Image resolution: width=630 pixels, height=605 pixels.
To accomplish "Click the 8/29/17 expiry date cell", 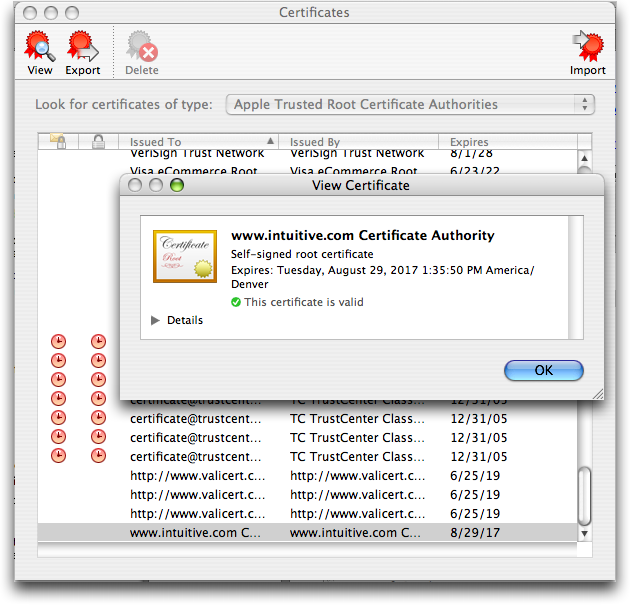I will click(475, 533).
